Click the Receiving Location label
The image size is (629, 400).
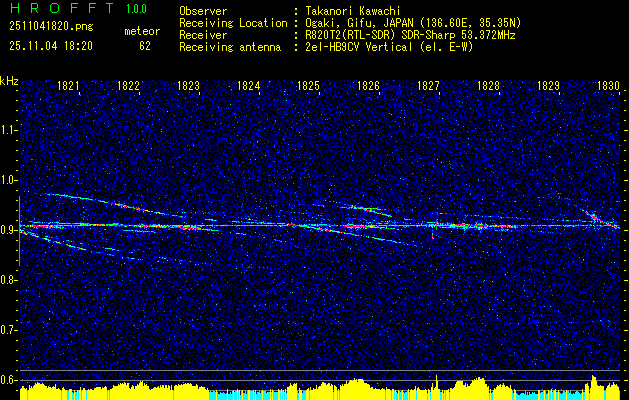pos(233,23)
